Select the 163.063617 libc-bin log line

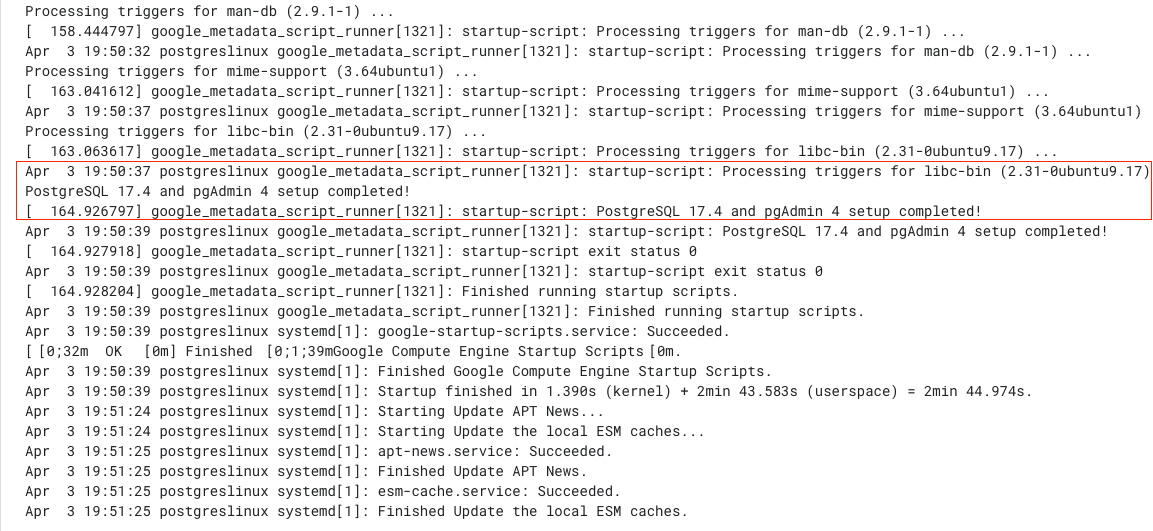point(541,152)
